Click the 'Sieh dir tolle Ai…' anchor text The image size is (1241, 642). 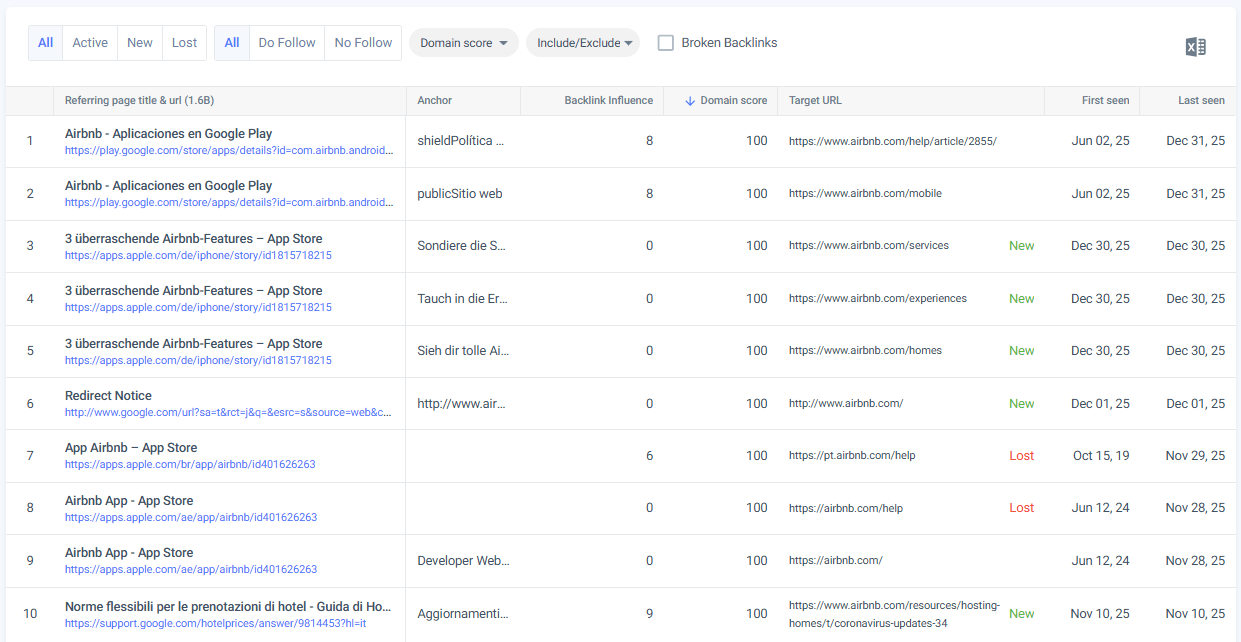click(464, 351)
